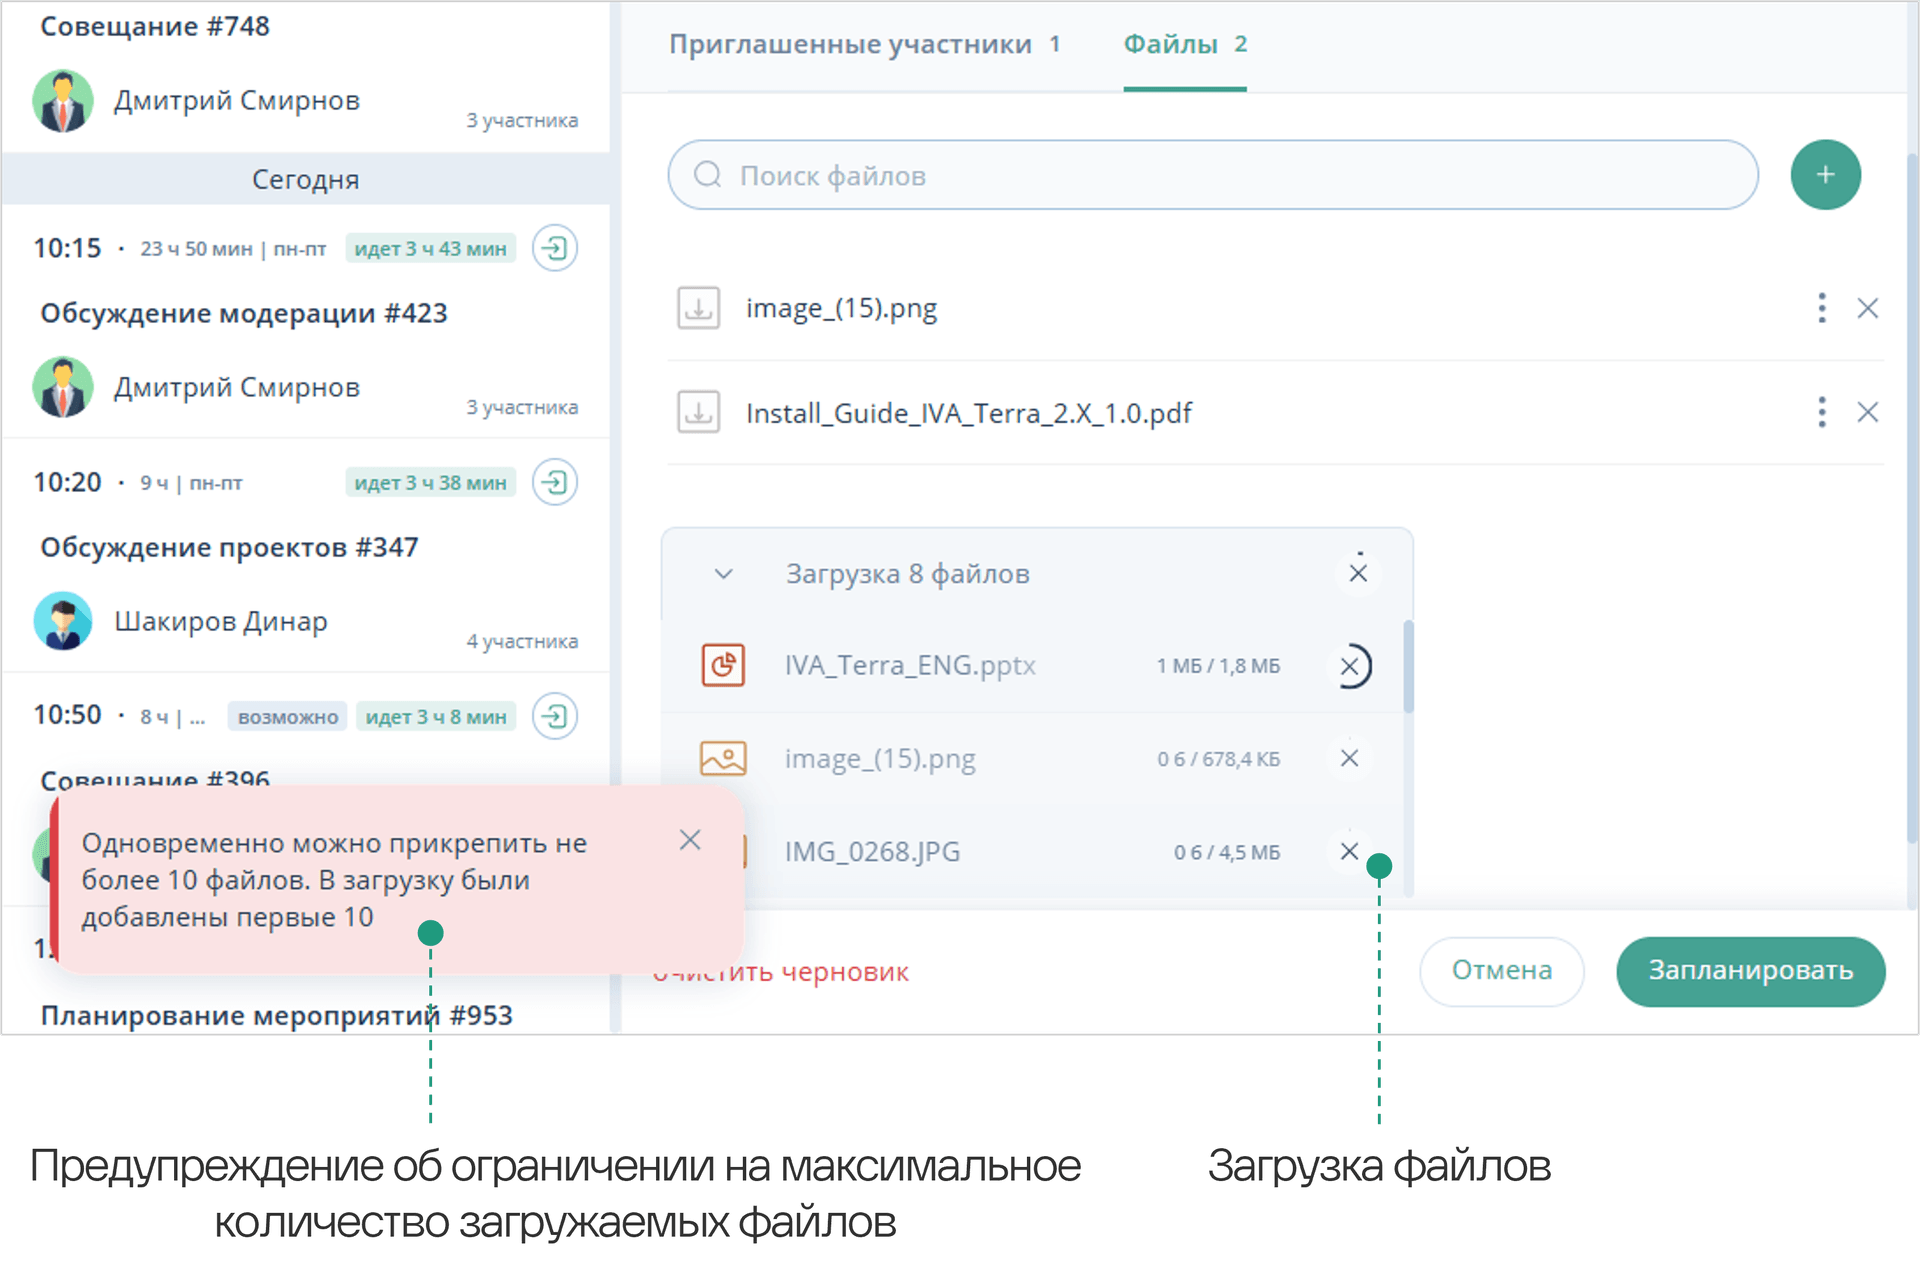Open meeting 'Обсуждение проектов #347'
1920x1274 pixels.
[x=229, y=547]
